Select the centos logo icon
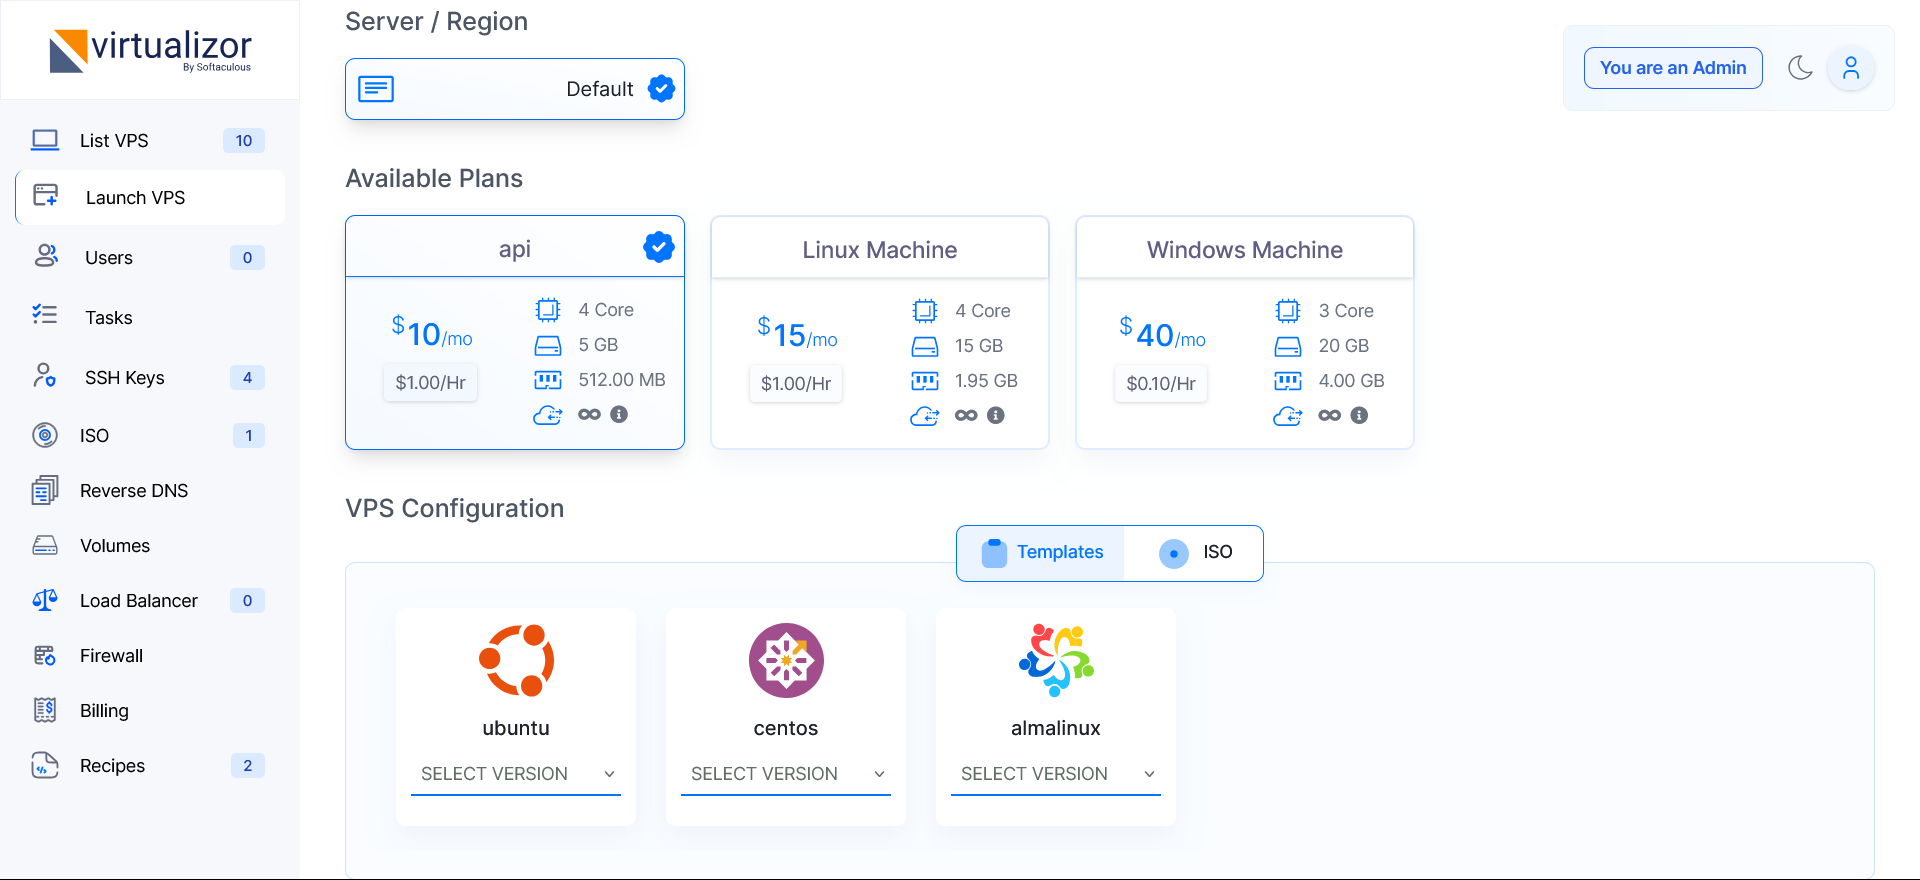This screenshot has width=1920, height=880. click(786, 660)
